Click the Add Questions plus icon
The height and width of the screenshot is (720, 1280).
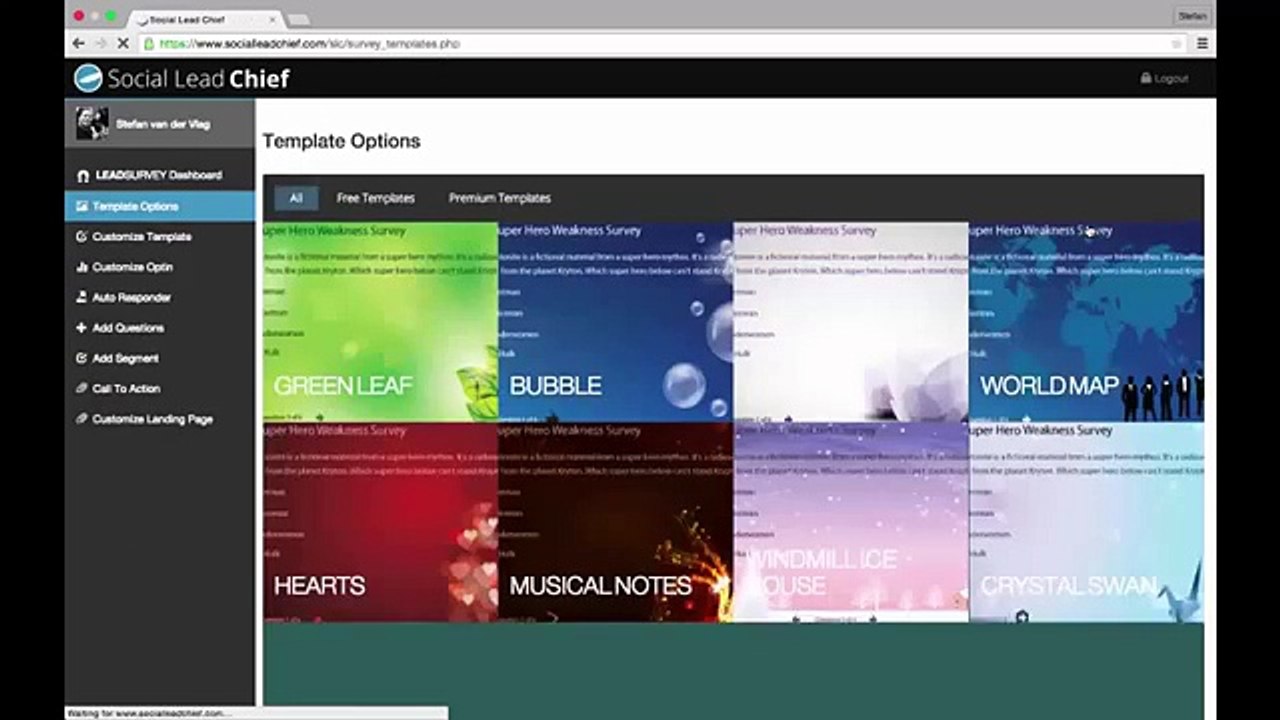tap(82, 328)
